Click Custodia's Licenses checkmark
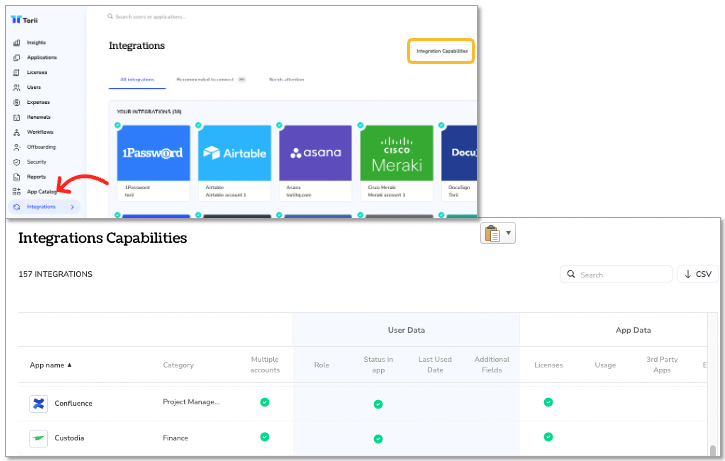 [548, 437]
